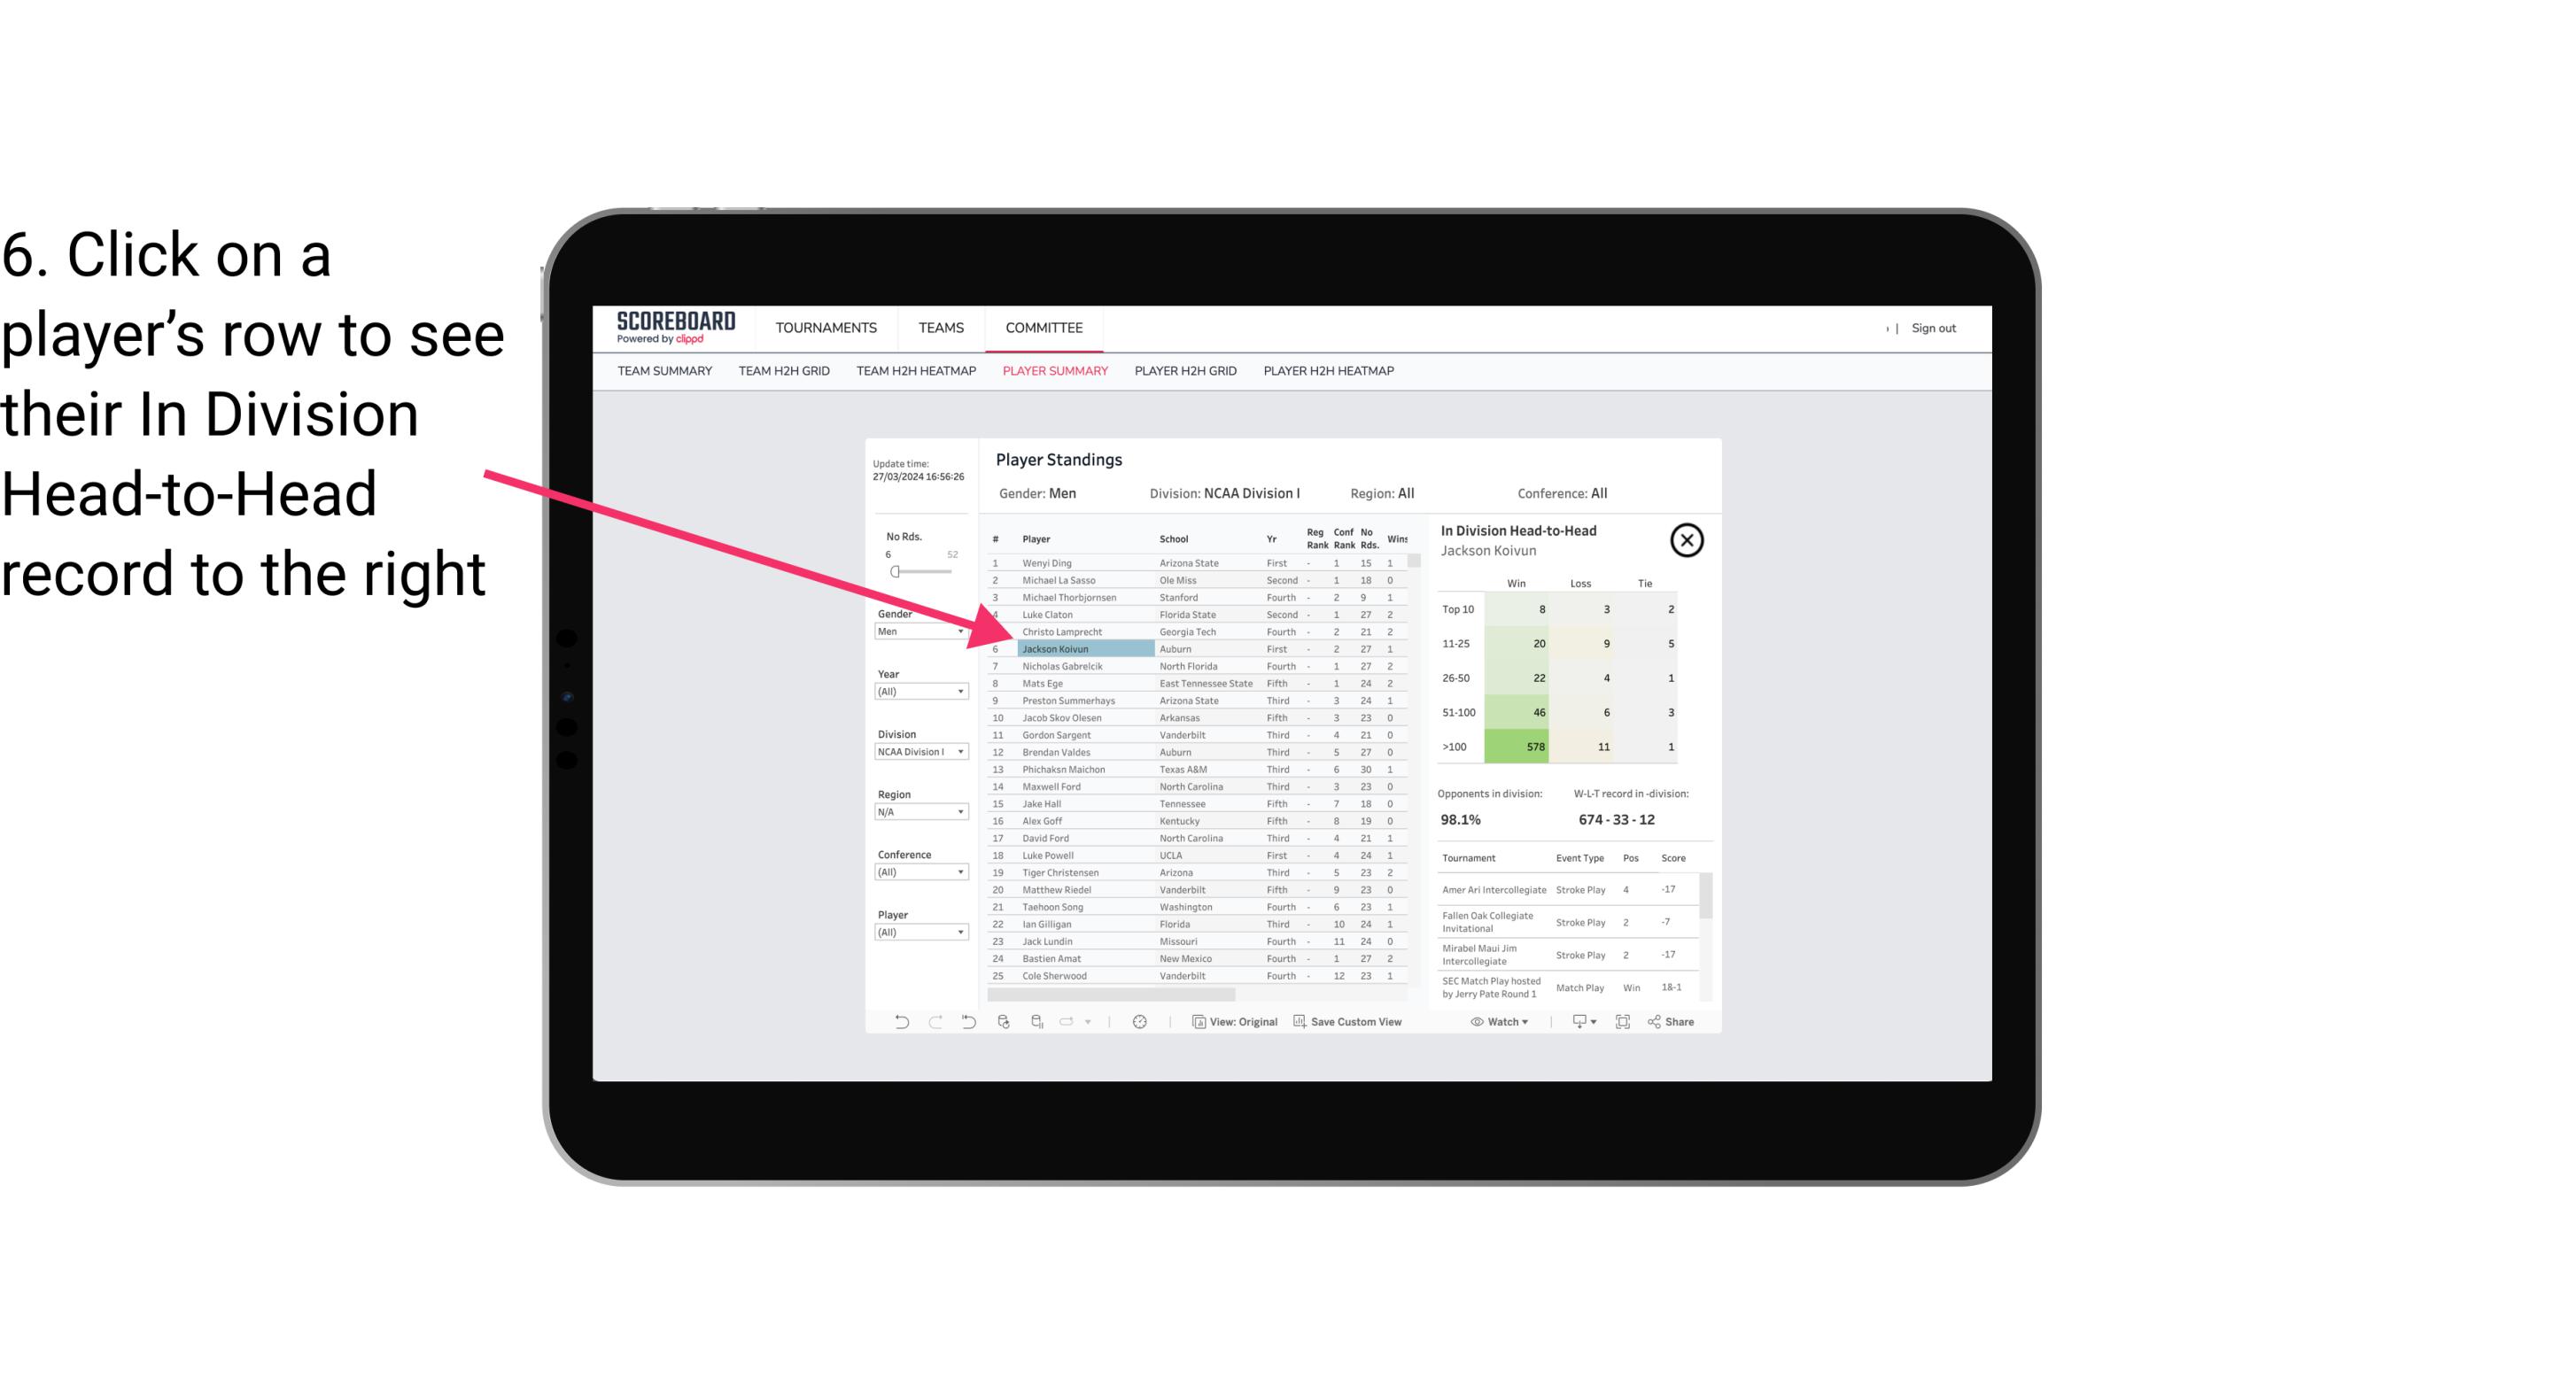Close the In Division Head-to-Head panel
Screen dimensions: 2576x1386
click(1687, 539)
